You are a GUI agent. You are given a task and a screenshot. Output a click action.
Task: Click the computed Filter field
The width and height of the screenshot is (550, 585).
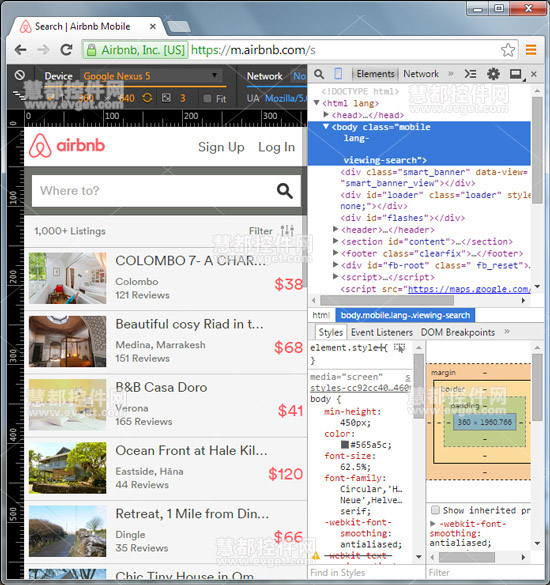click(484, 572)
